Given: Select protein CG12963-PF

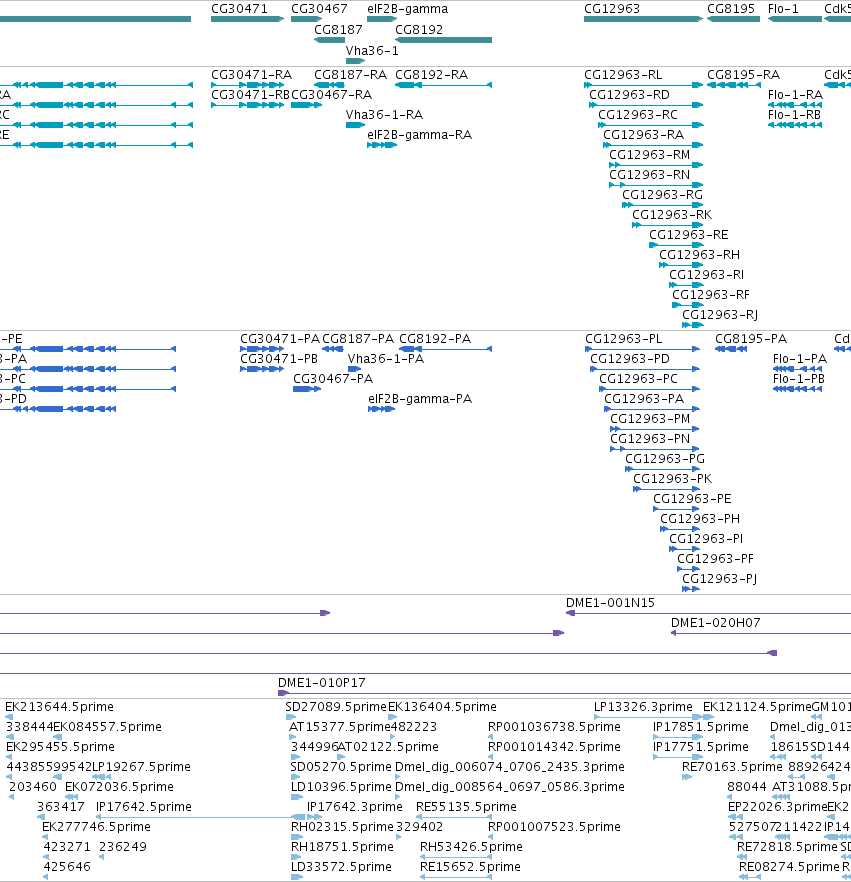Looking at the screenshot, I should (715, 559).
